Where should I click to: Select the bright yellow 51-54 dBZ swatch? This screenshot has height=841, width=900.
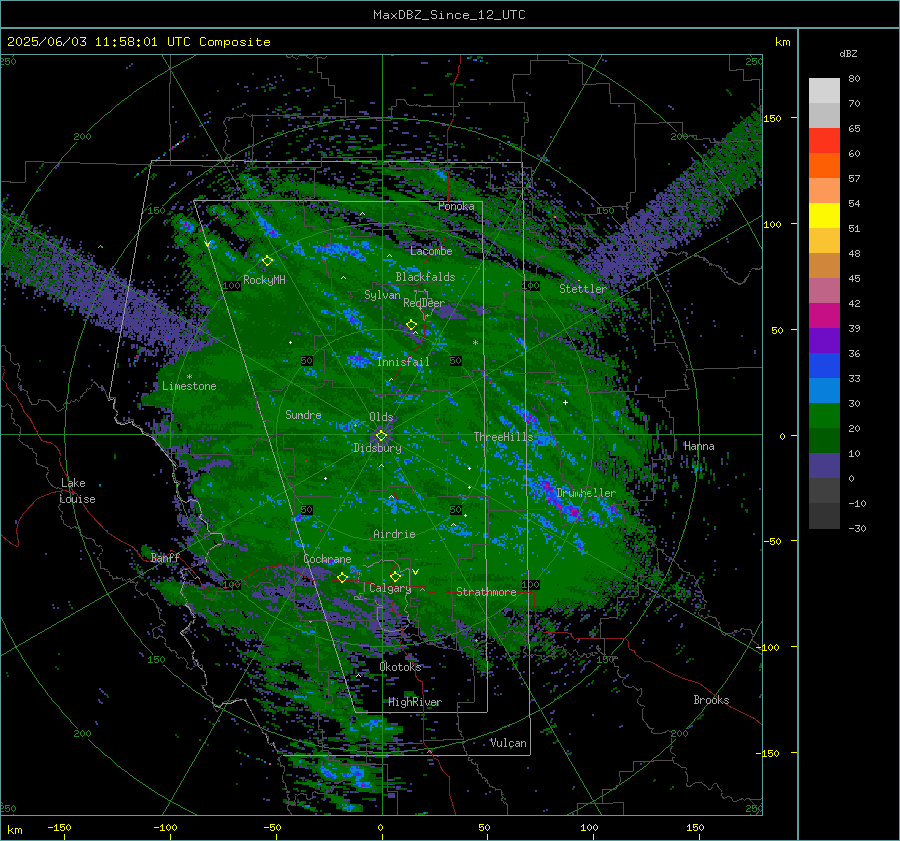coord(824,216)
